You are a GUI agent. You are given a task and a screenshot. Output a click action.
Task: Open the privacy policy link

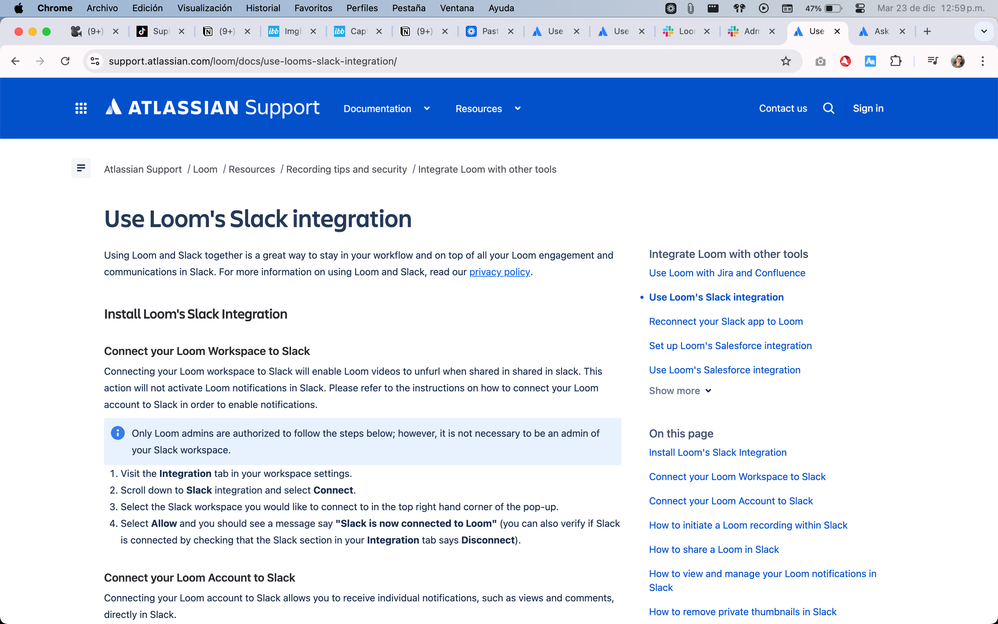pos(500,272)
